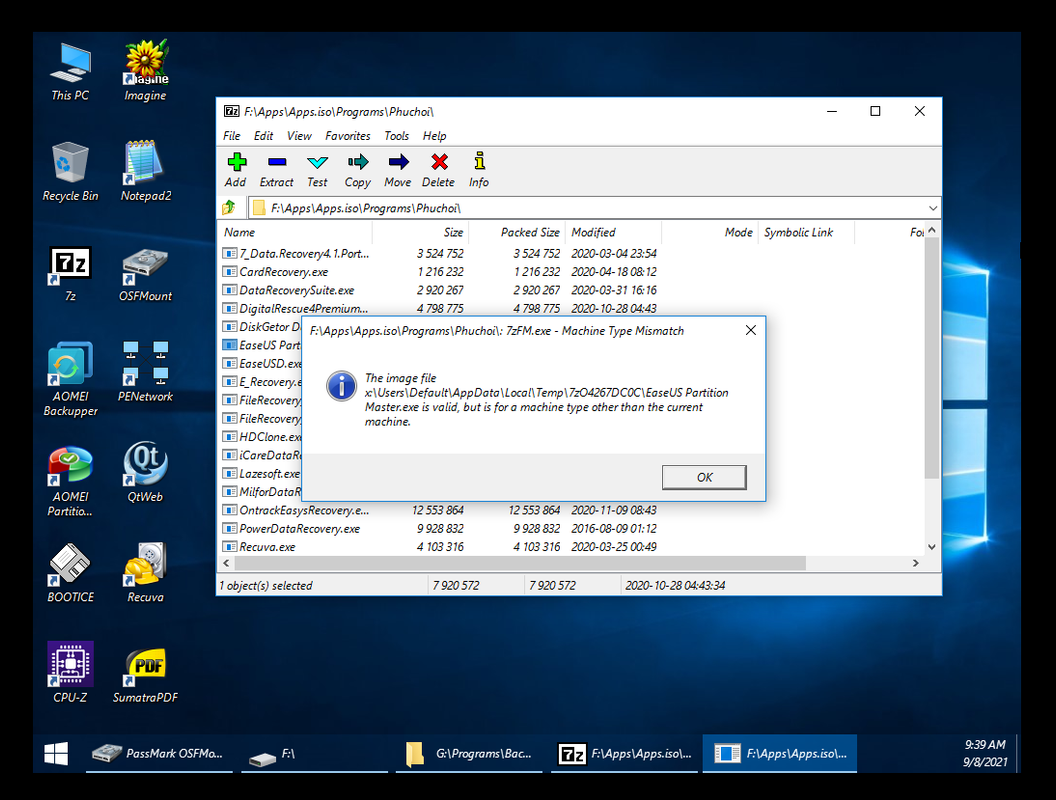1056x800 pixels.
Task: Select Recuva desktop icon
Action: [145, 573]
